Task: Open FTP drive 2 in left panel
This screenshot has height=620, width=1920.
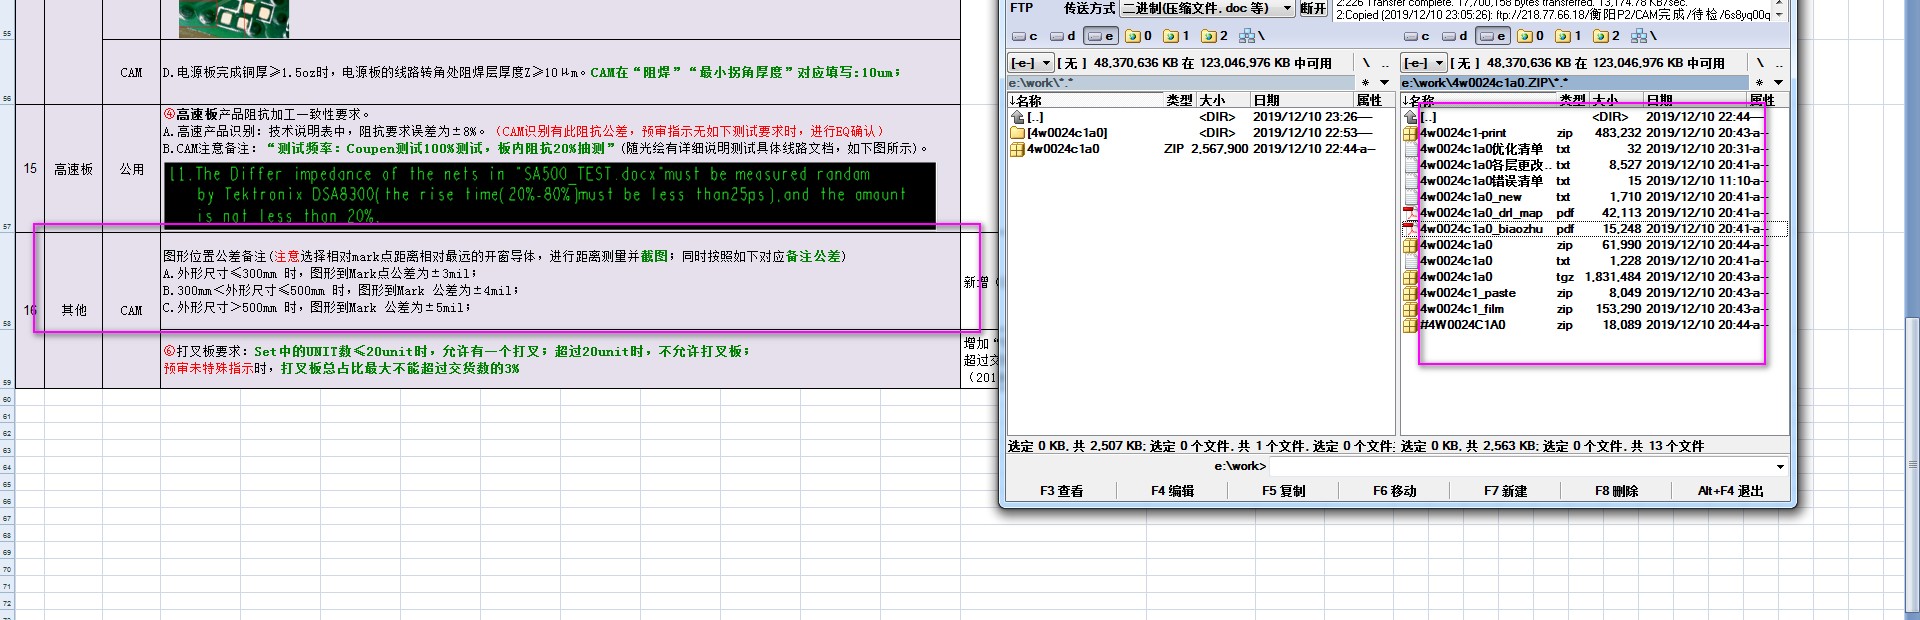Action: (1215, 36)
